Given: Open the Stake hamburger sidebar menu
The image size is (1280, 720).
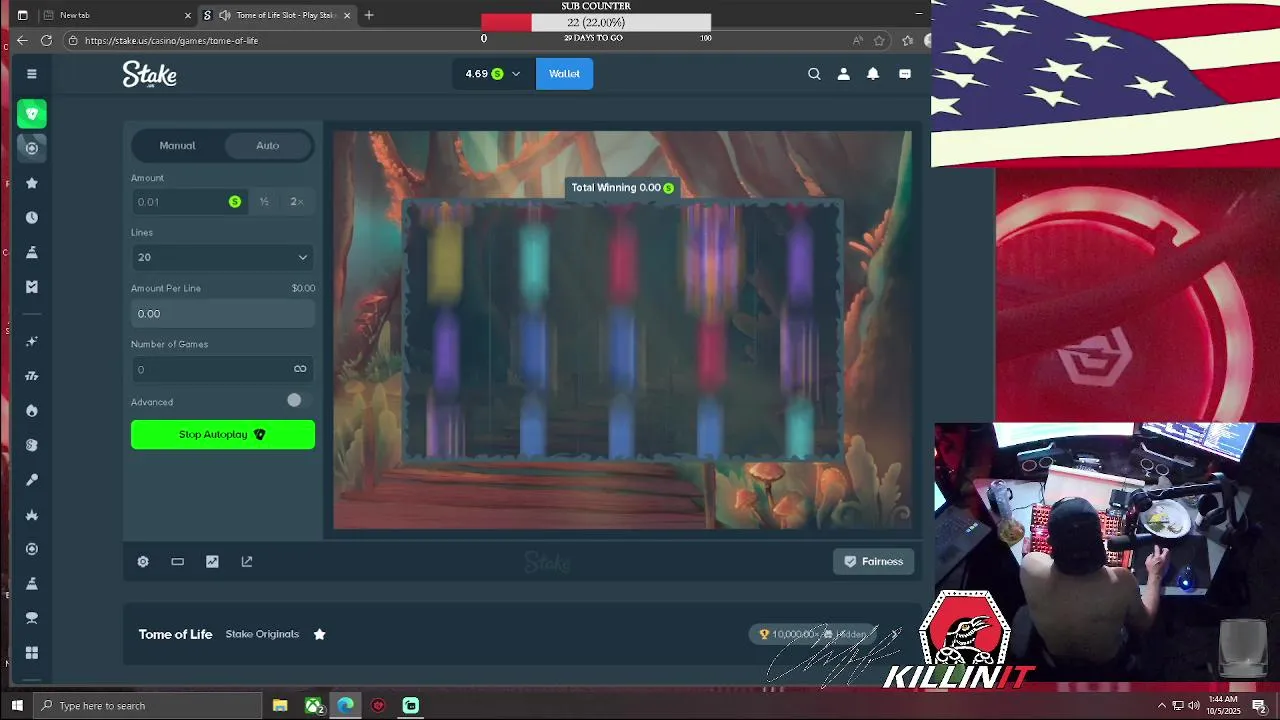Looking at the screenshot, I should coord(32,74).
